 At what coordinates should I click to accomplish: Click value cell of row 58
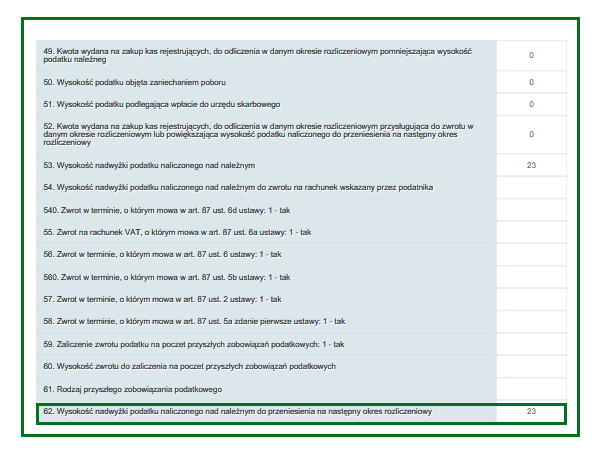(531, 321)
